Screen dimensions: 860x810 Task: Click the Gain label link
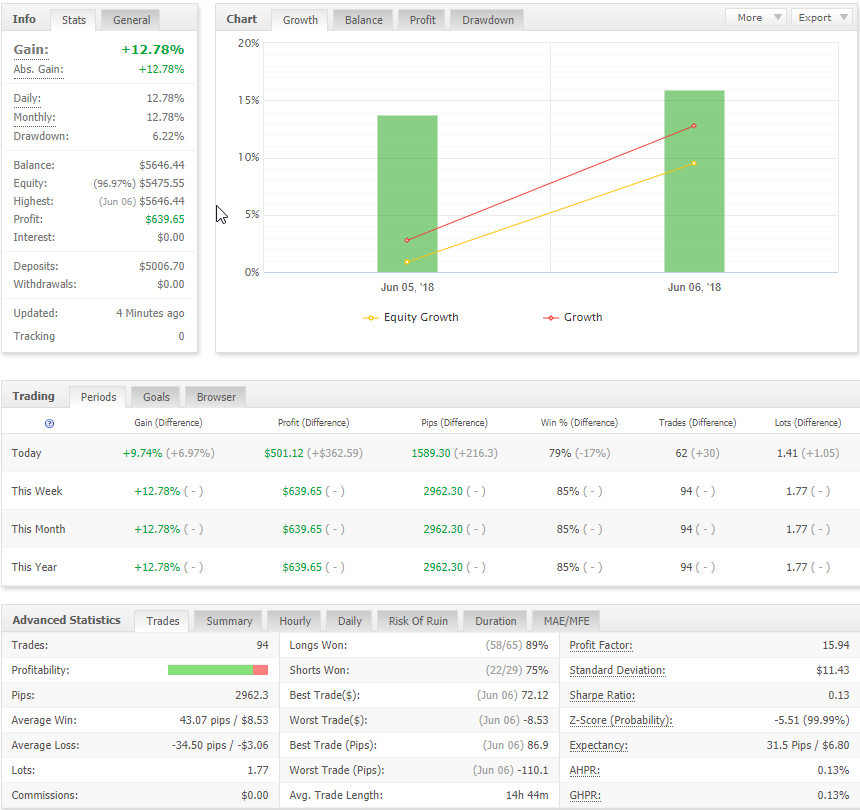point(31,50)
